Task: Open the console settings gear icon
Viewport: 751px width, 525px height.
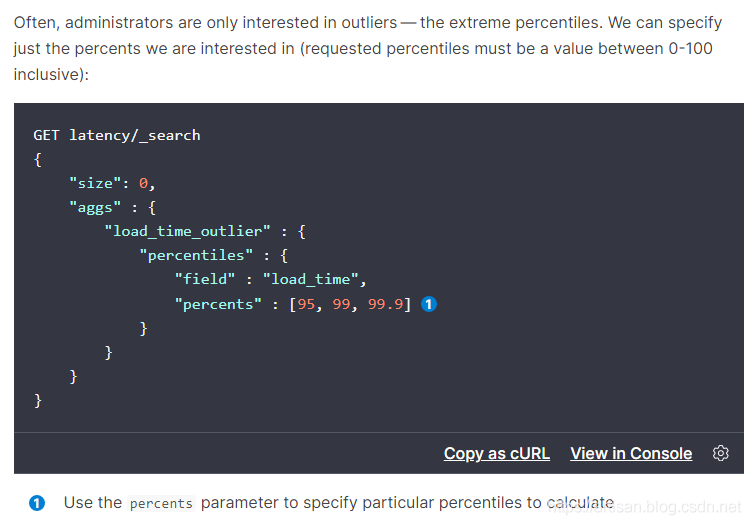Action: point(720,453)
